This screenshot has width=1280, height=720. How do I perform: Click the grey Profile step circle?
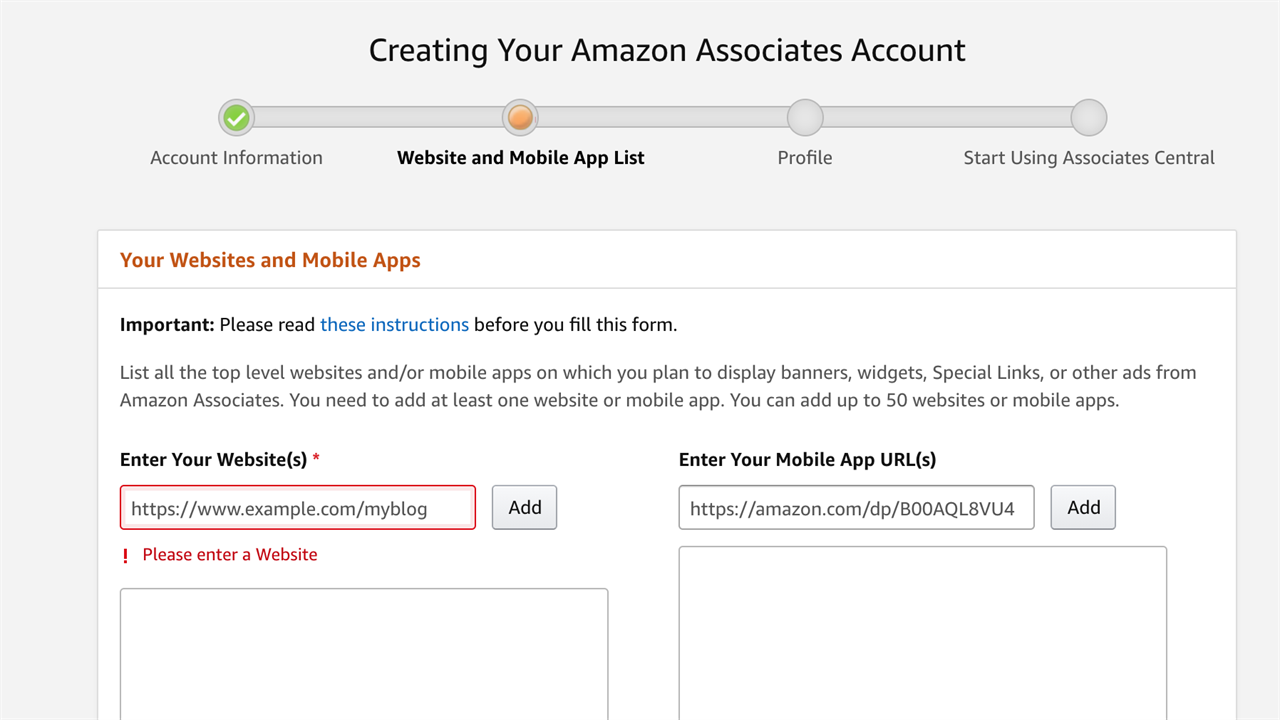pos(805,118)
